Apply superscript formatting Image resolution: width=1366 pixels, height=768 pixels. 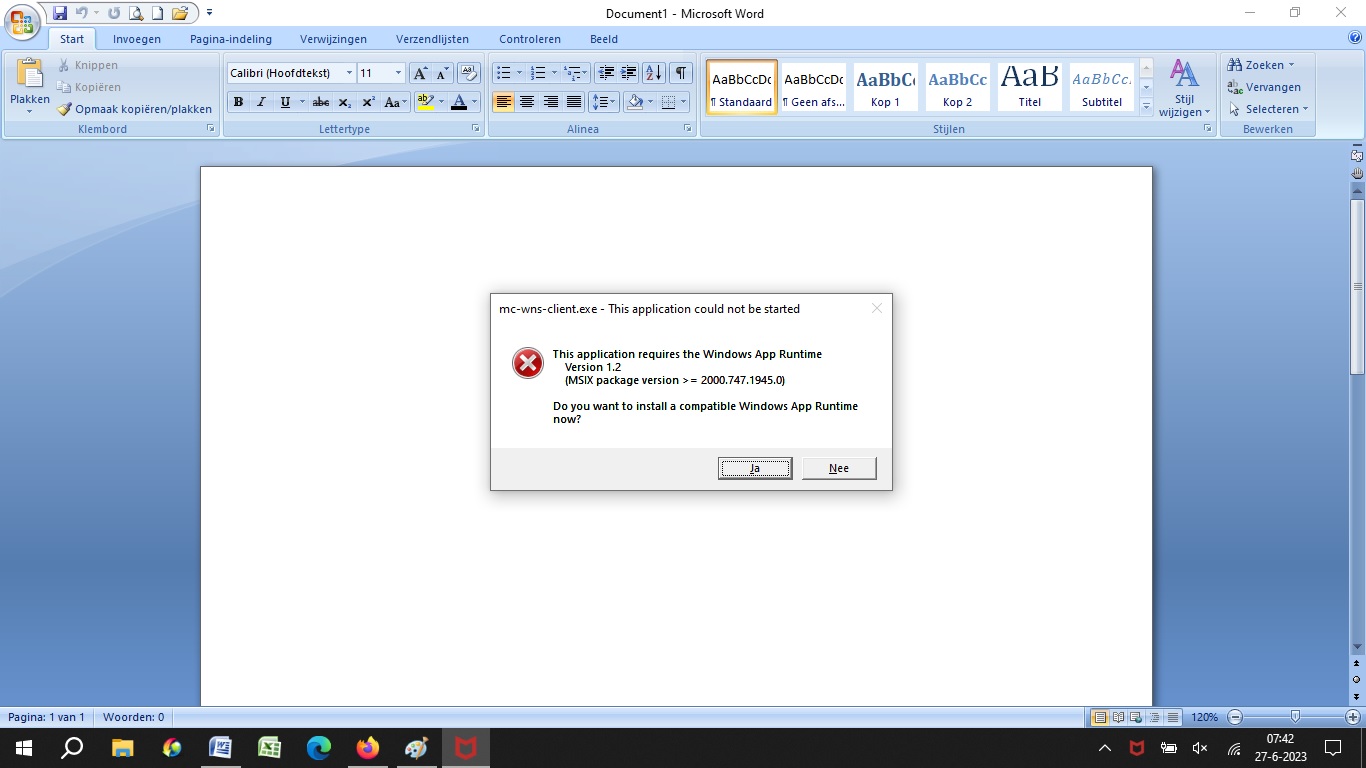(368, 102)
